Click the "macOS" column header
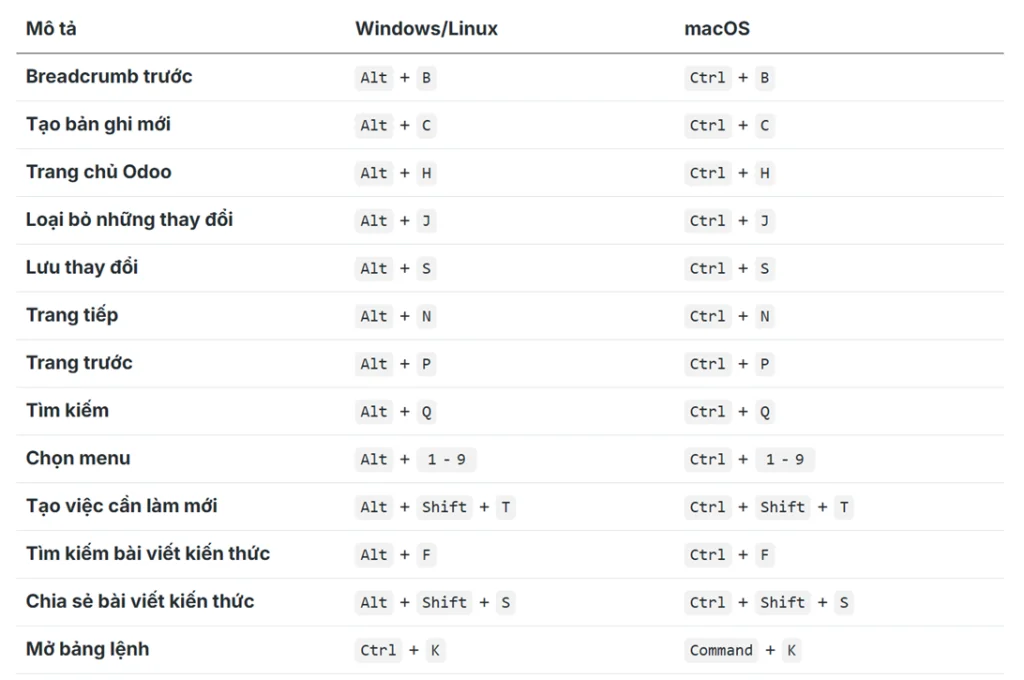 (x=716, y=28)
